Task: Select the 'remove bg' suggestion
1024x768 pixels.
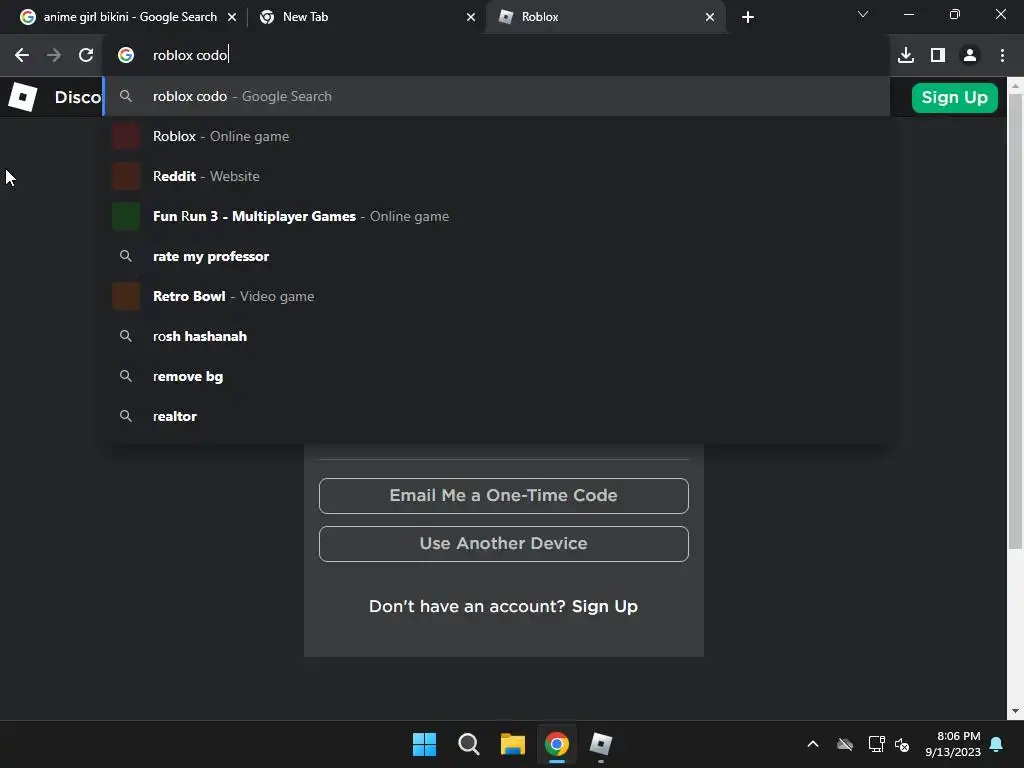Action: coord(496,376)
